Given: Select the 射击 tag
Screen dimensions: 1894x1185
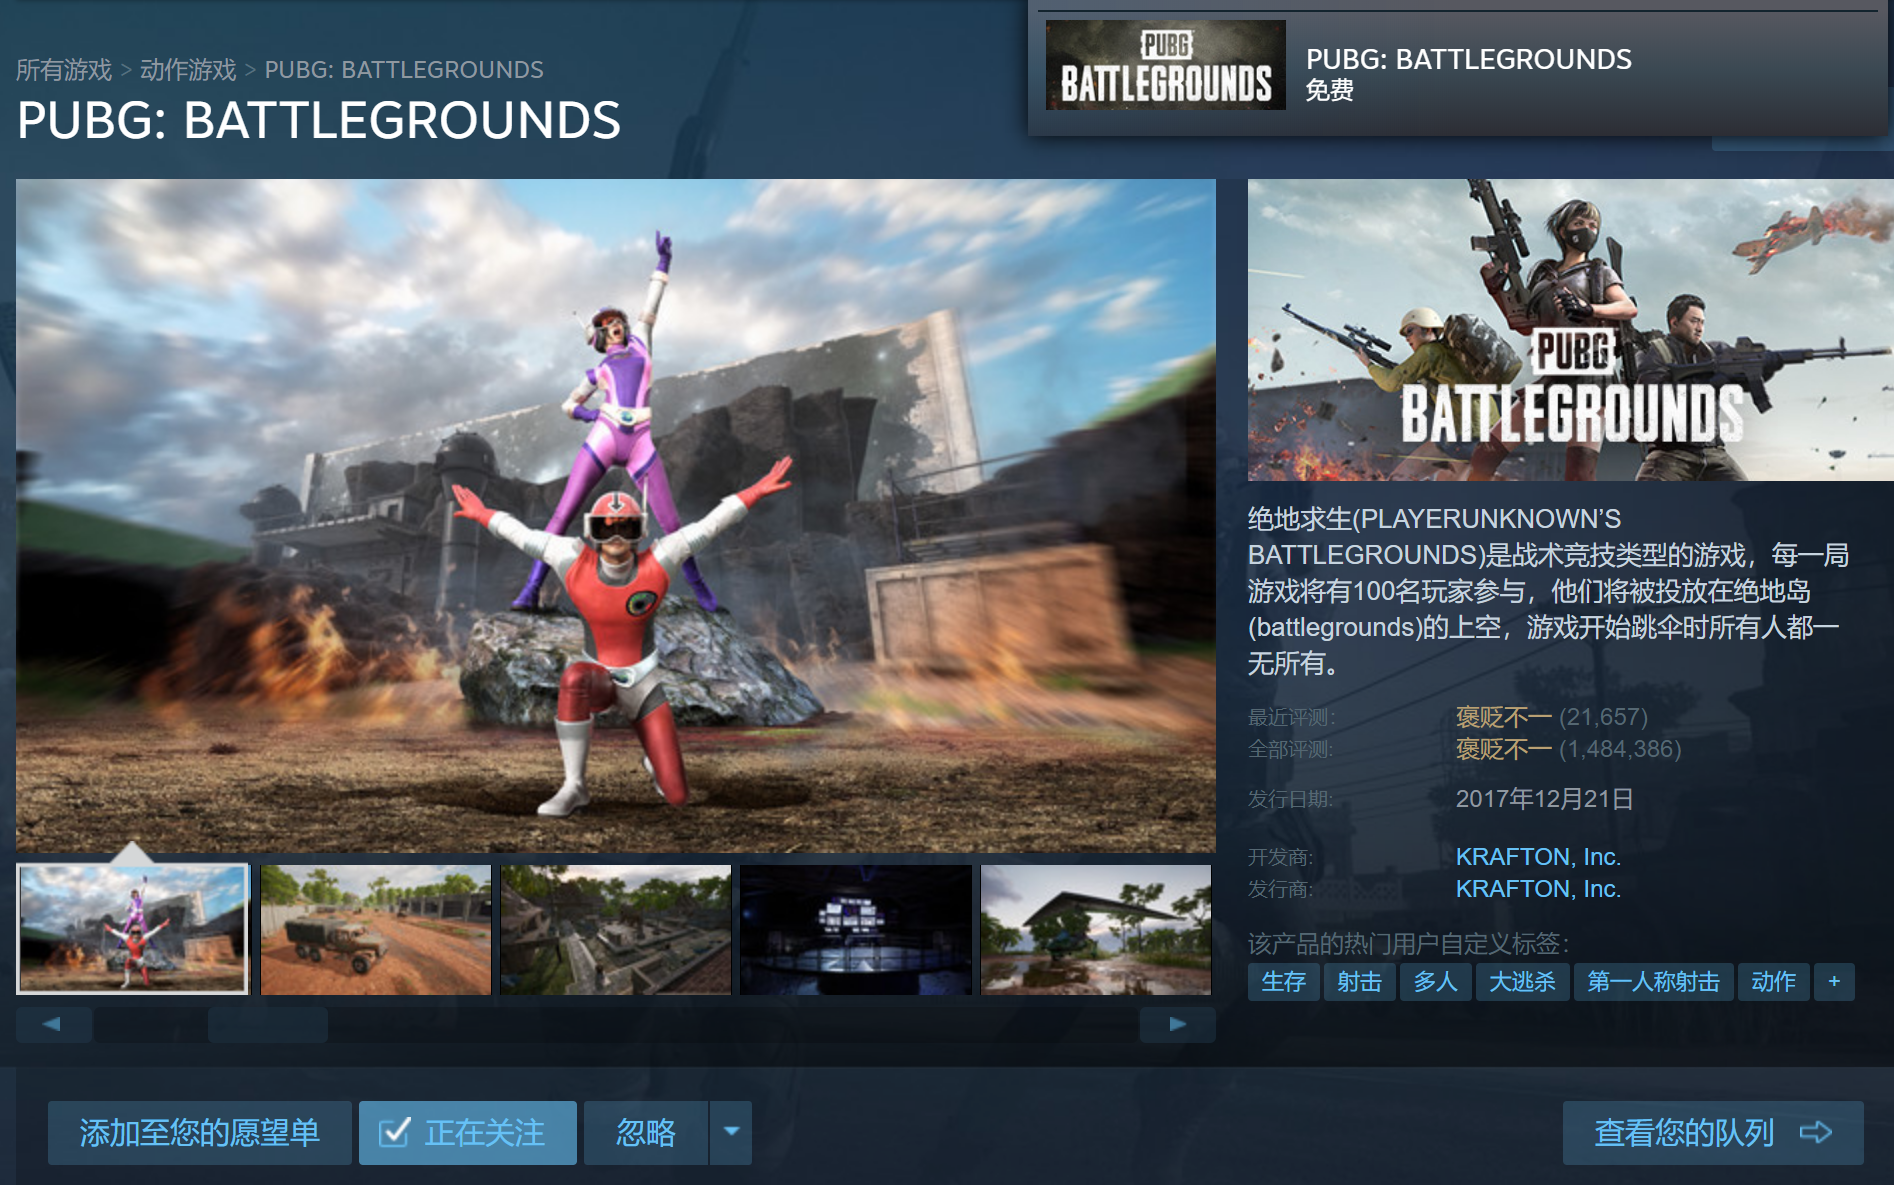Looking at the screenshot, I should tap(1360, 982).
